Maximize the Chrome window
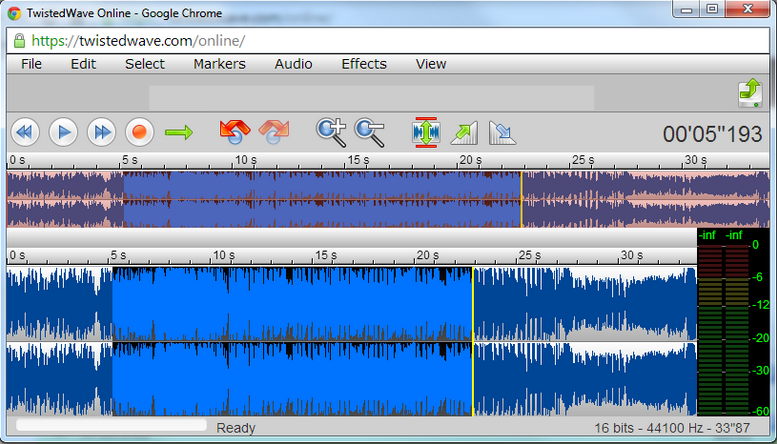 point(712,9)
